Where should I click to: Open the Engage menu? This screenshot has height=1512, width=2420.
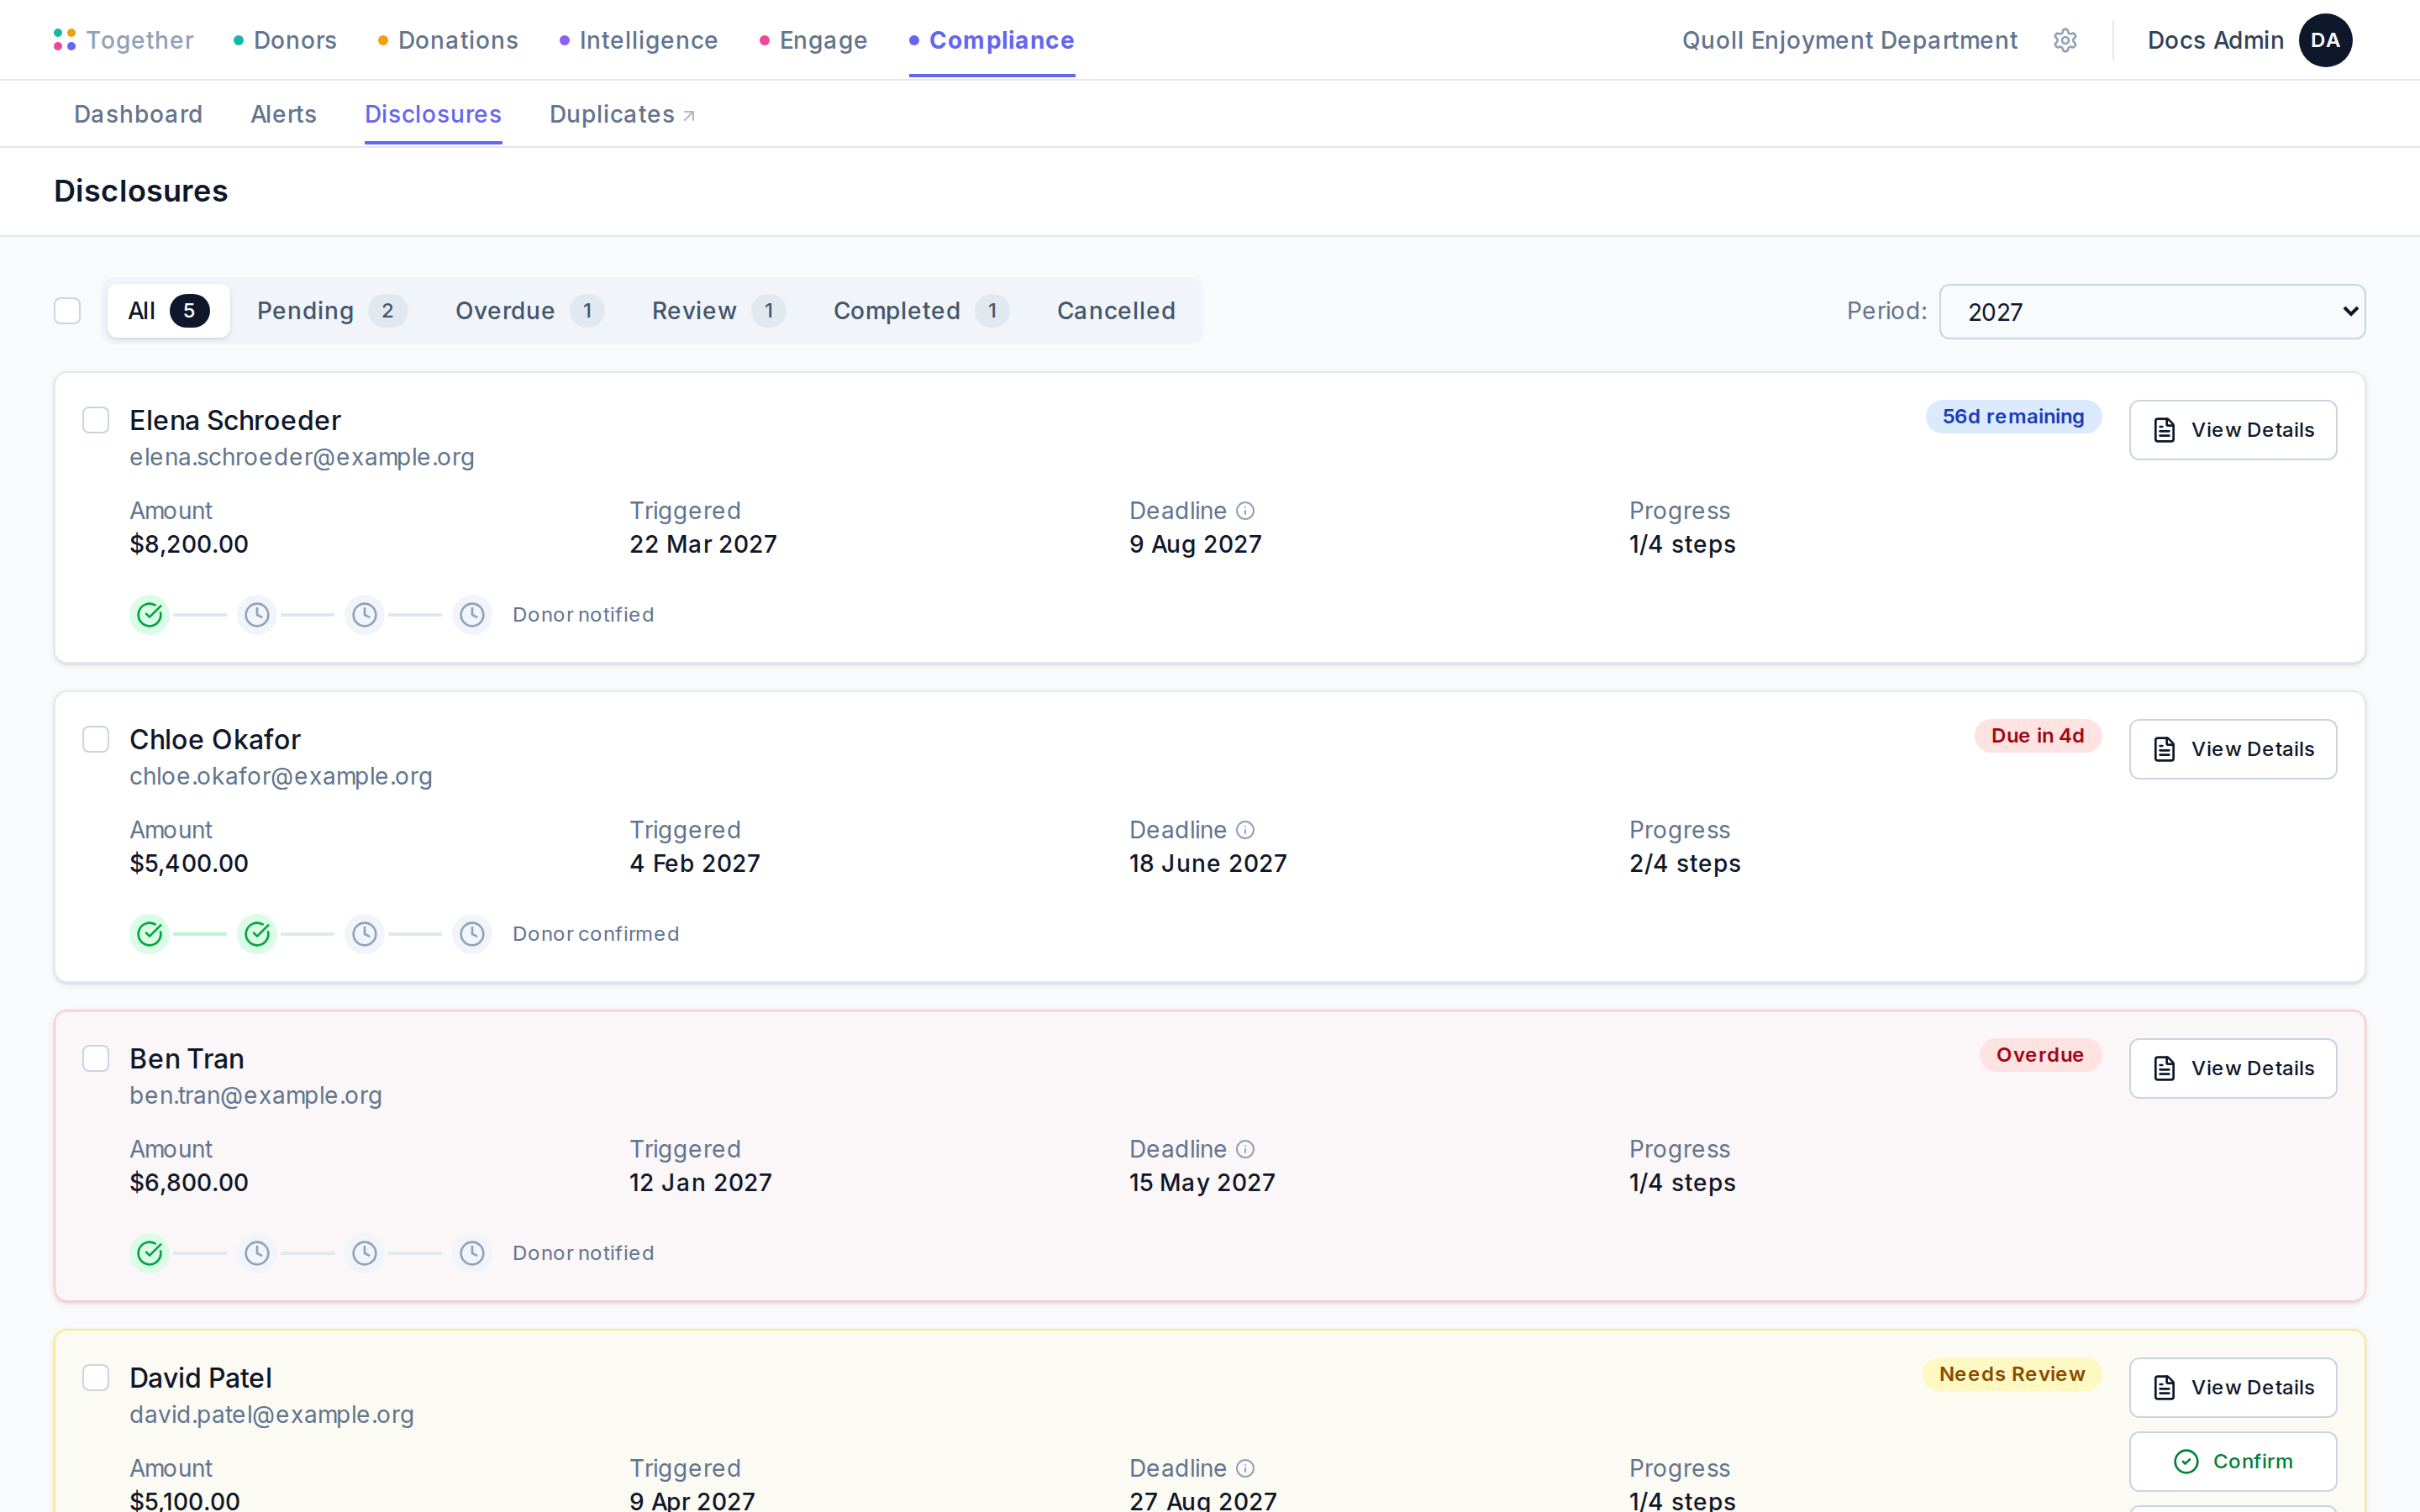pyautogui.click(x=813, y=40)
